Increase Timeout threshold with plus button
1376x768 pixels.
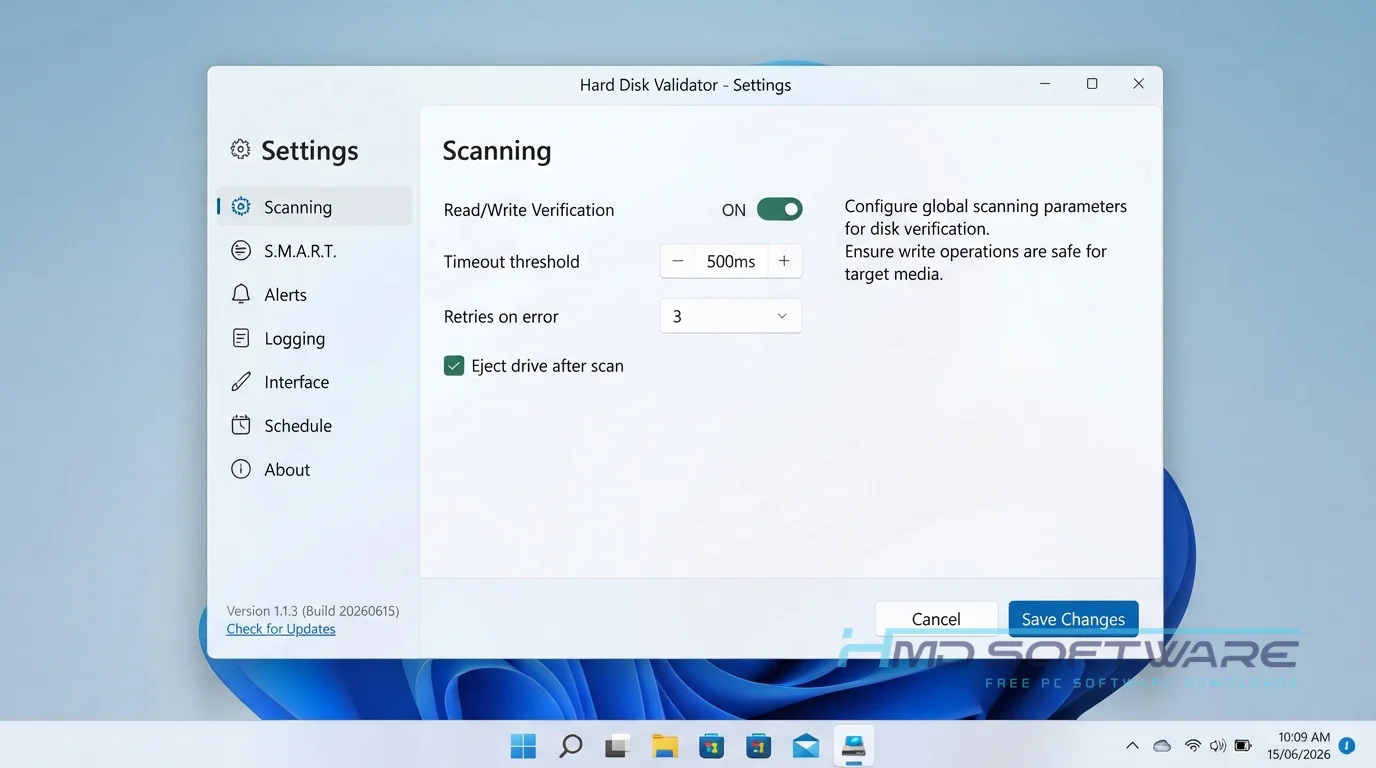pos(784,261)
